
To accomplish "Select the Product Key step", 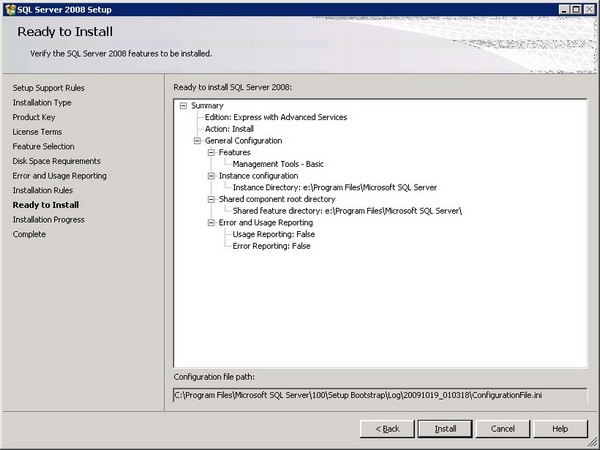I will click(x=34, y=117).
